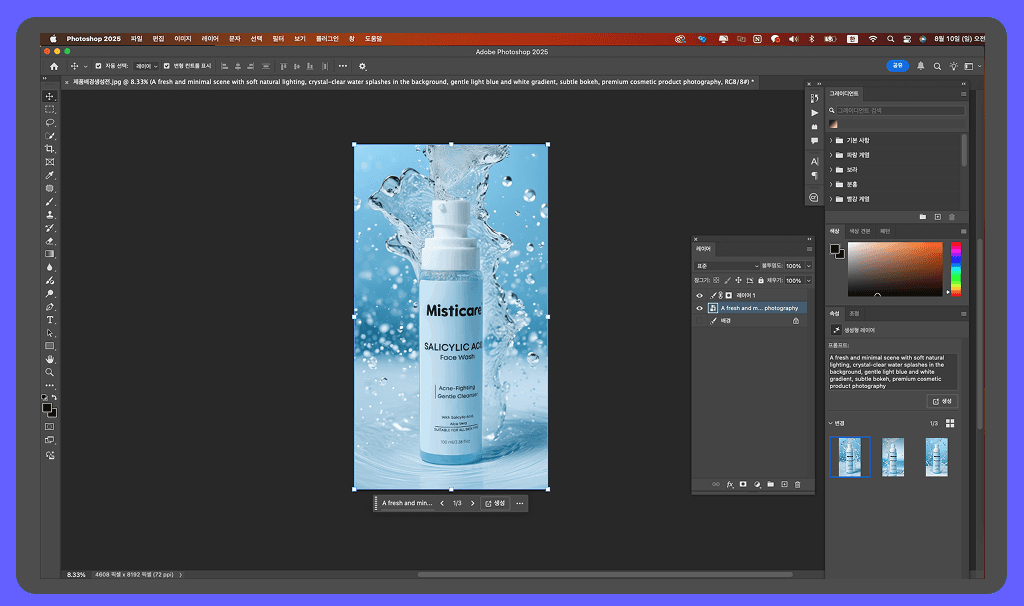Image resolution: width=1024 pixels, height=606 pixels.
Task: Select the Gradient tool
Action: (50, 254)
